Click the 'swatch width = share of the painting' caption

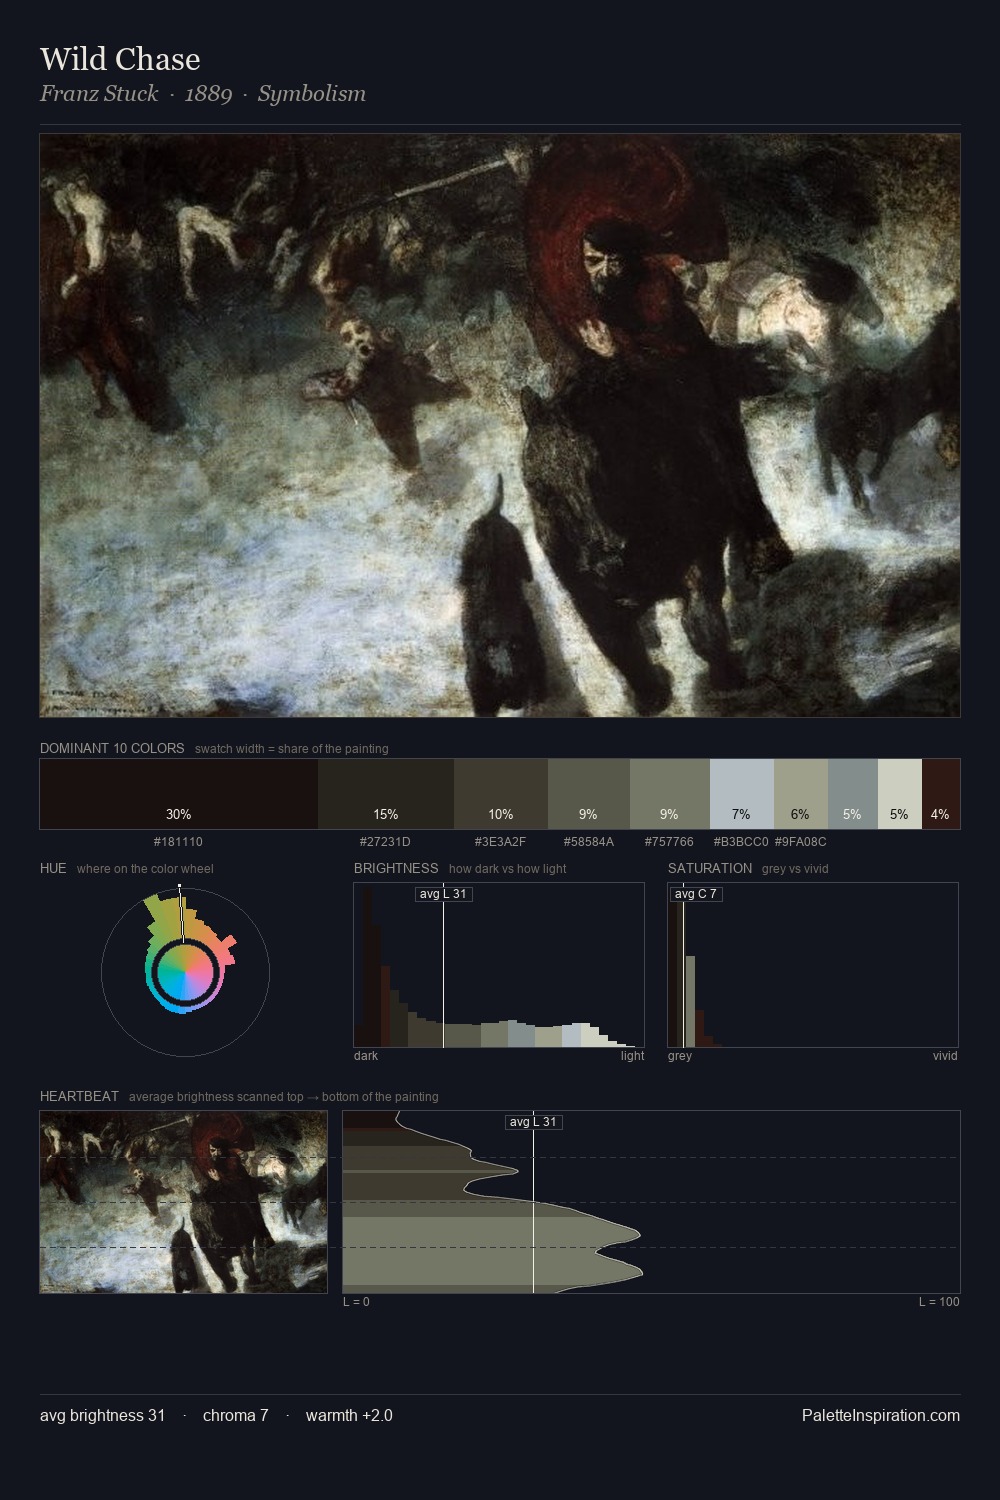pos(292,749)
